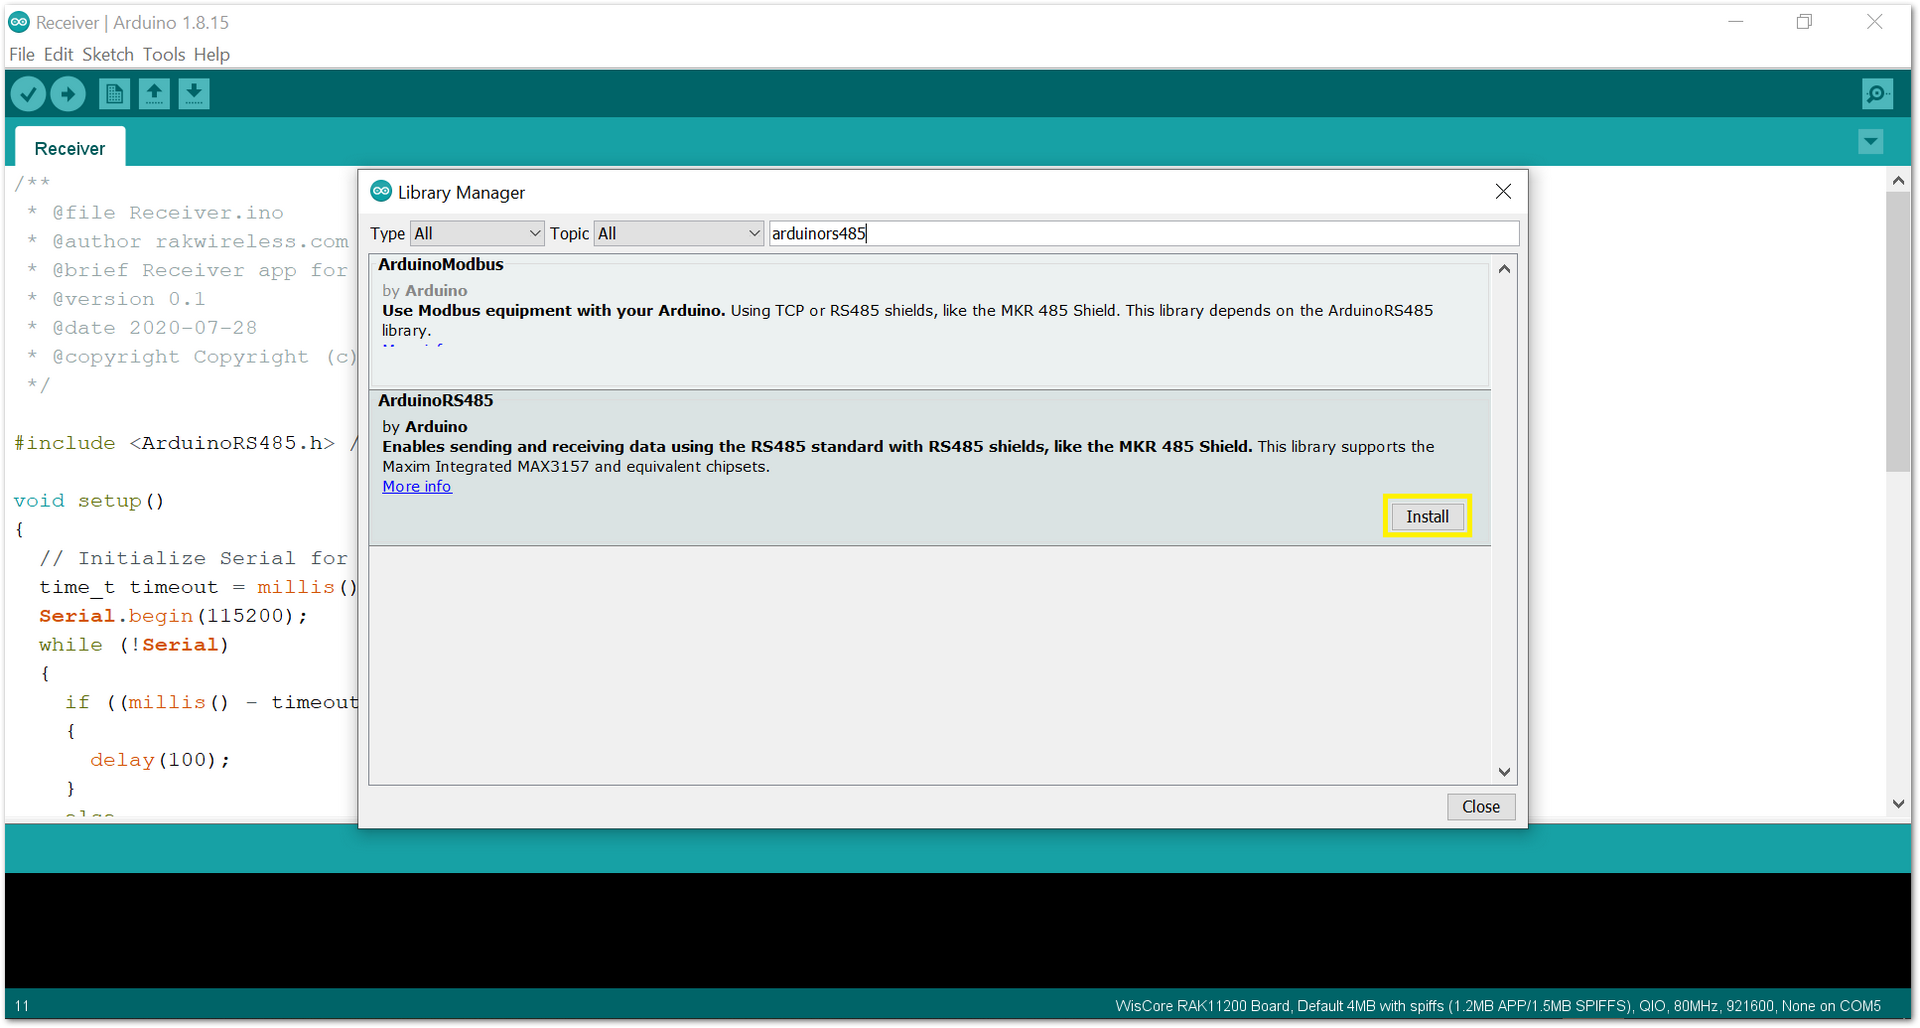Click the WisCore RAK11200 board status text
The image size is (1920, 1028).
click(x=1498, y=1006)
